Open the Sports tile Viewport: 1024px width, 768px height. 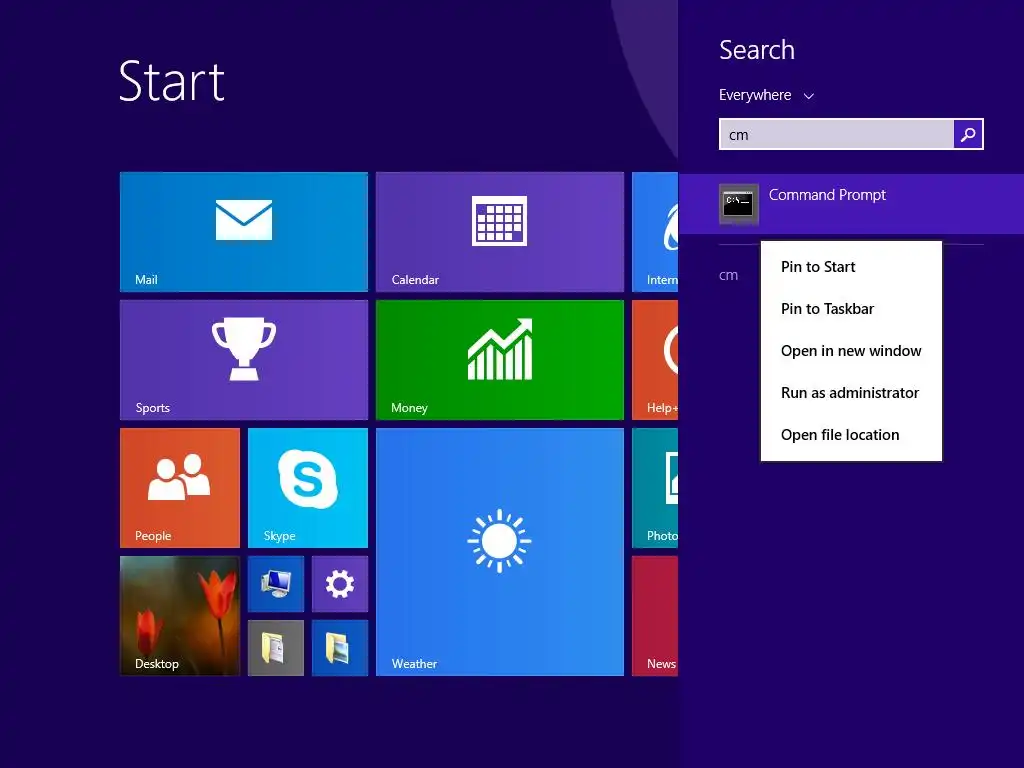click(x=244, y=360)
